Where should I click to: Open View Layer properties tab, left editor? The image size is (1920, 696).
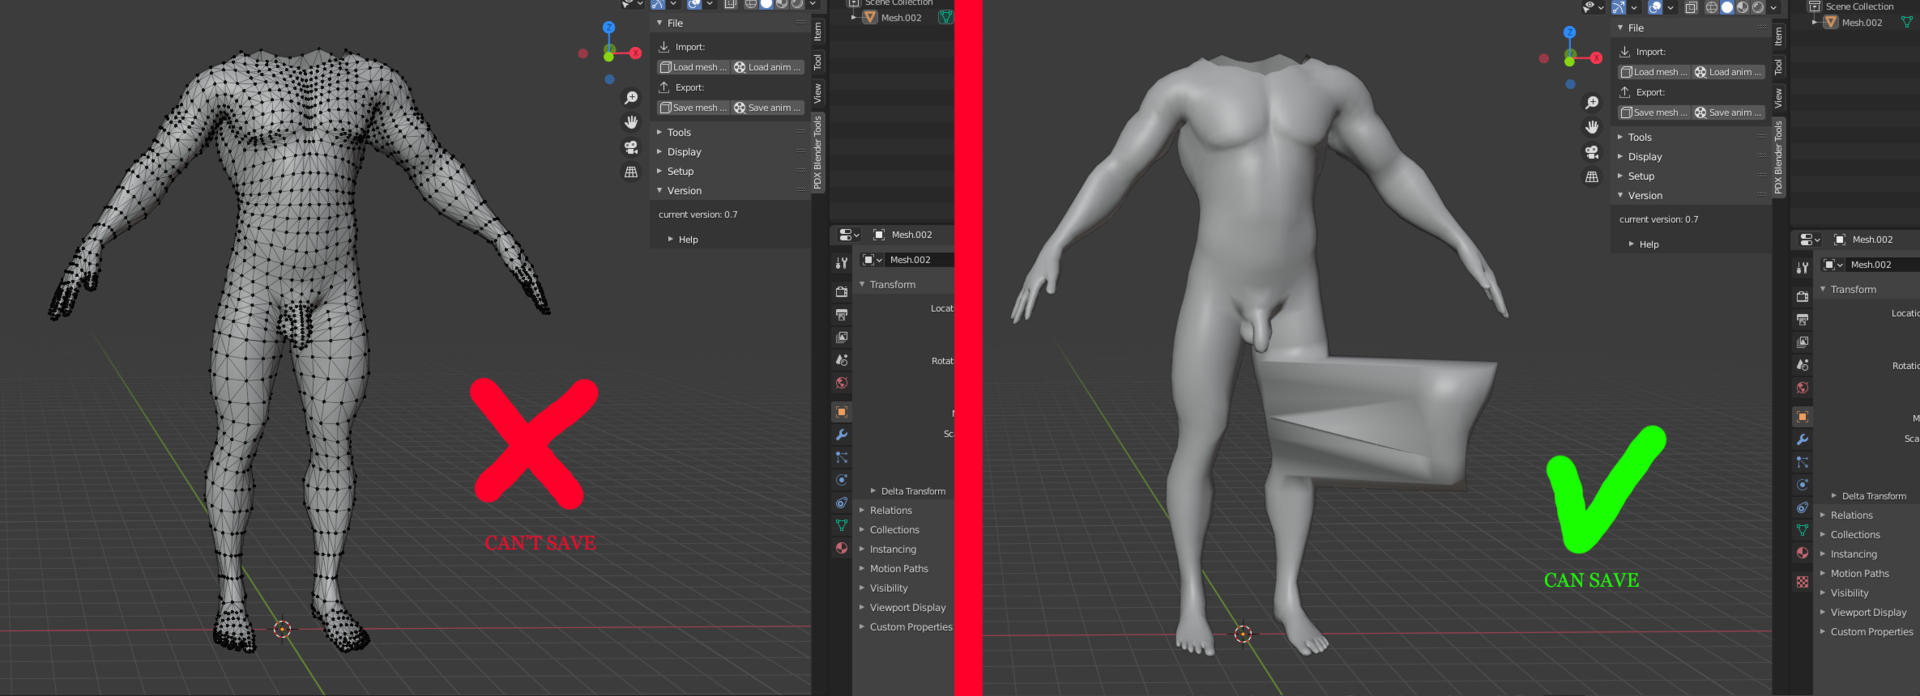(x=841, y=337)
